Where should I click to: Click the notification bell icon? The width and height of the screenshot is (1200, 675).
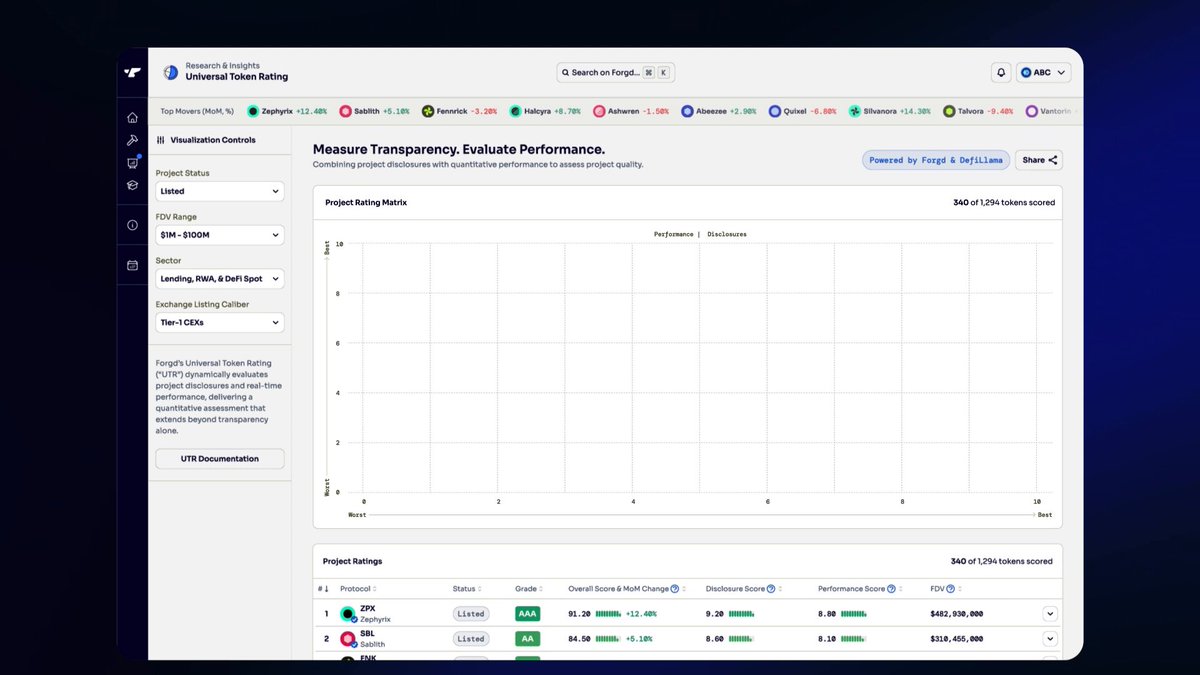(1001, 72)
